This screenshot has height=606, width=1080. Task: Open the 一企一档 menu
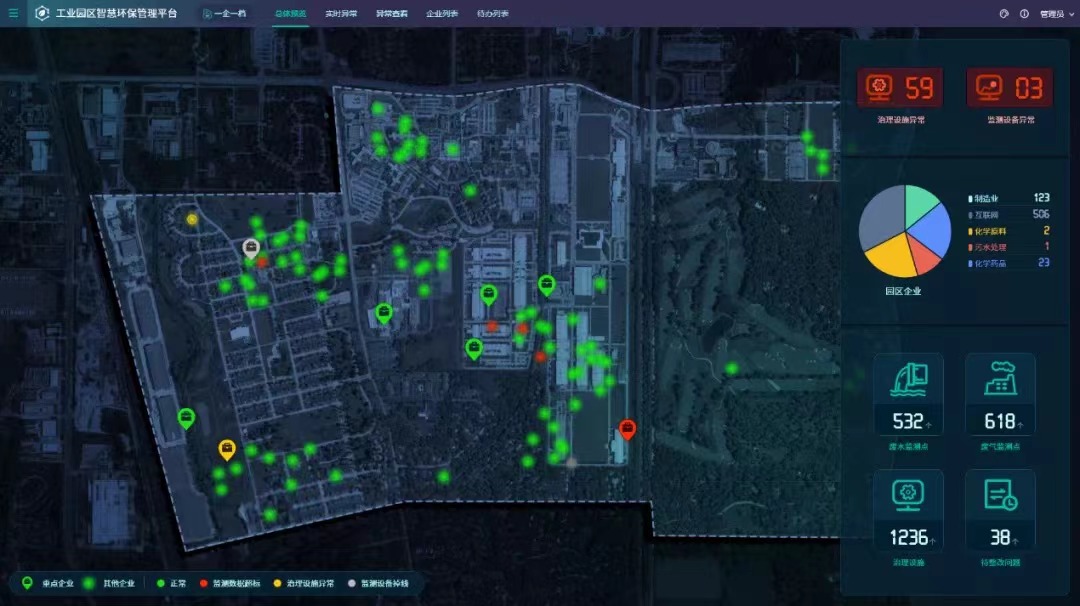[224, 14]
